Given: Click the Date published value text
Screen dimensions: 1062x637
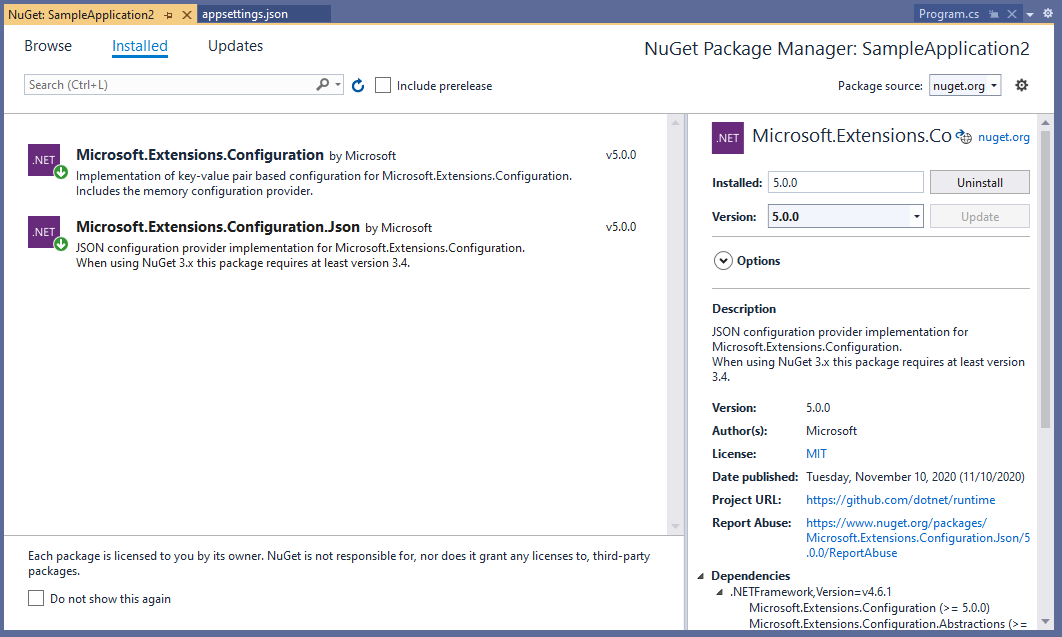Looking at the screenshot, I should 915,477.
